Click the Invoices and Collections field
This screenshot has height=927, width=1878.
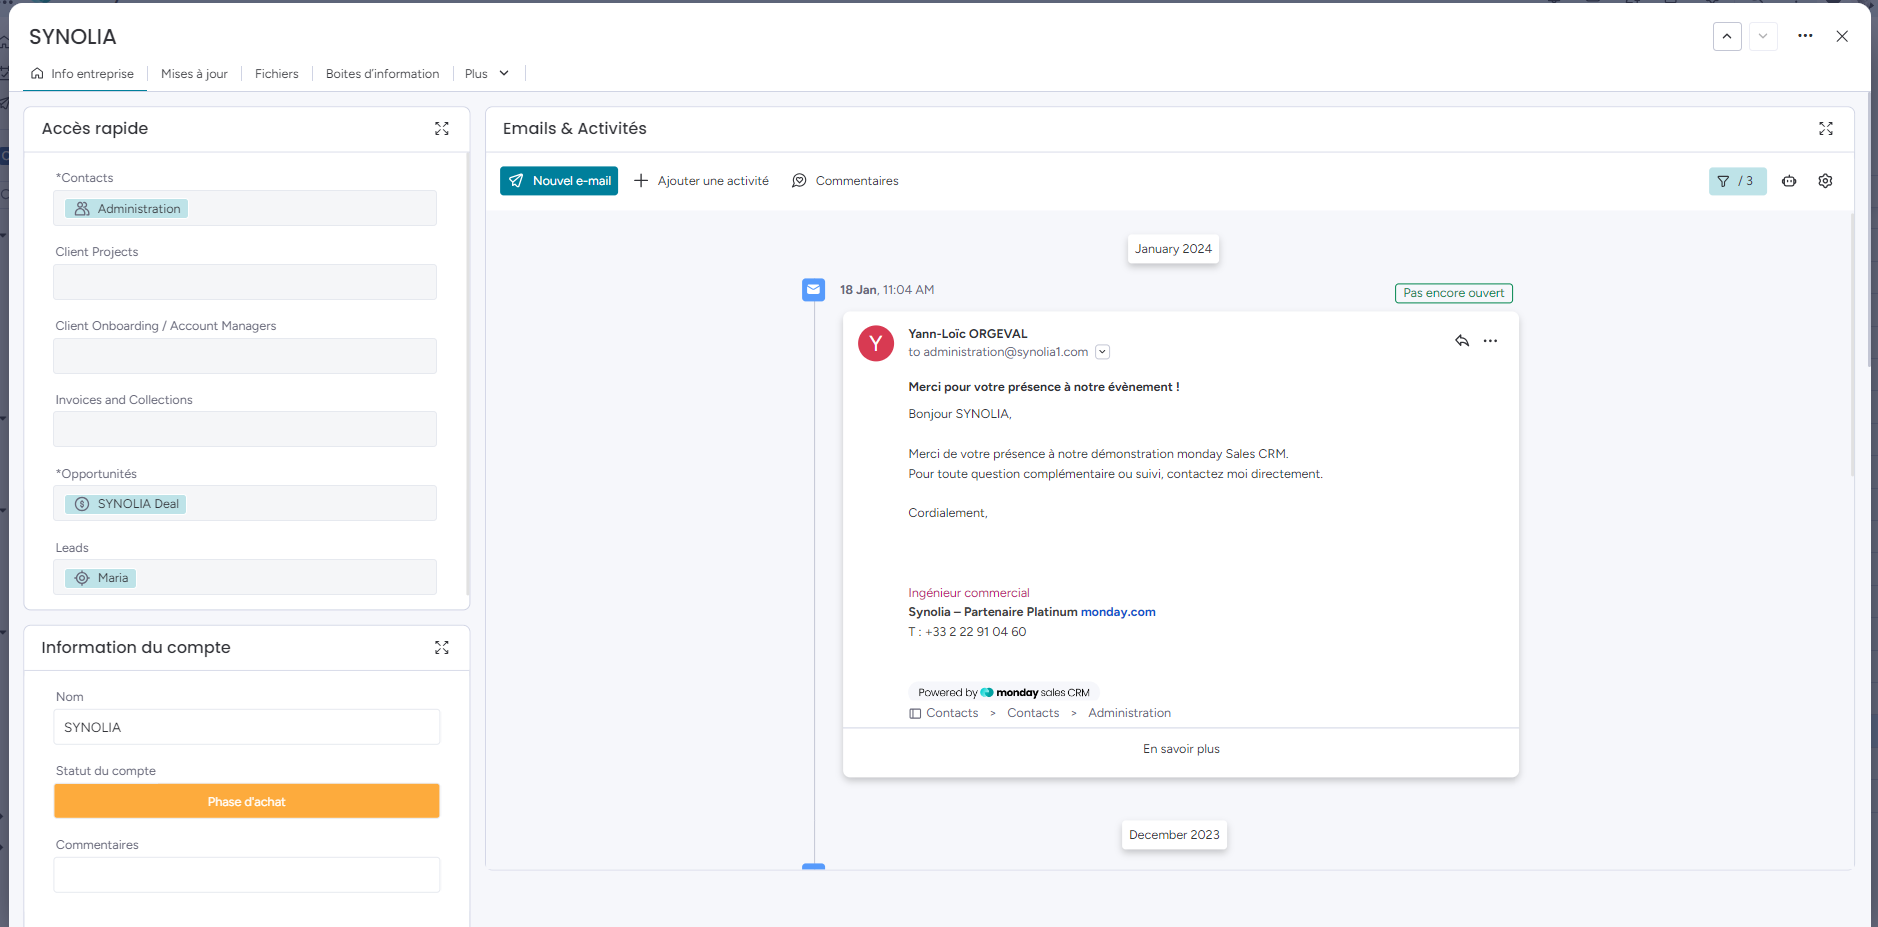pos(245,429)
